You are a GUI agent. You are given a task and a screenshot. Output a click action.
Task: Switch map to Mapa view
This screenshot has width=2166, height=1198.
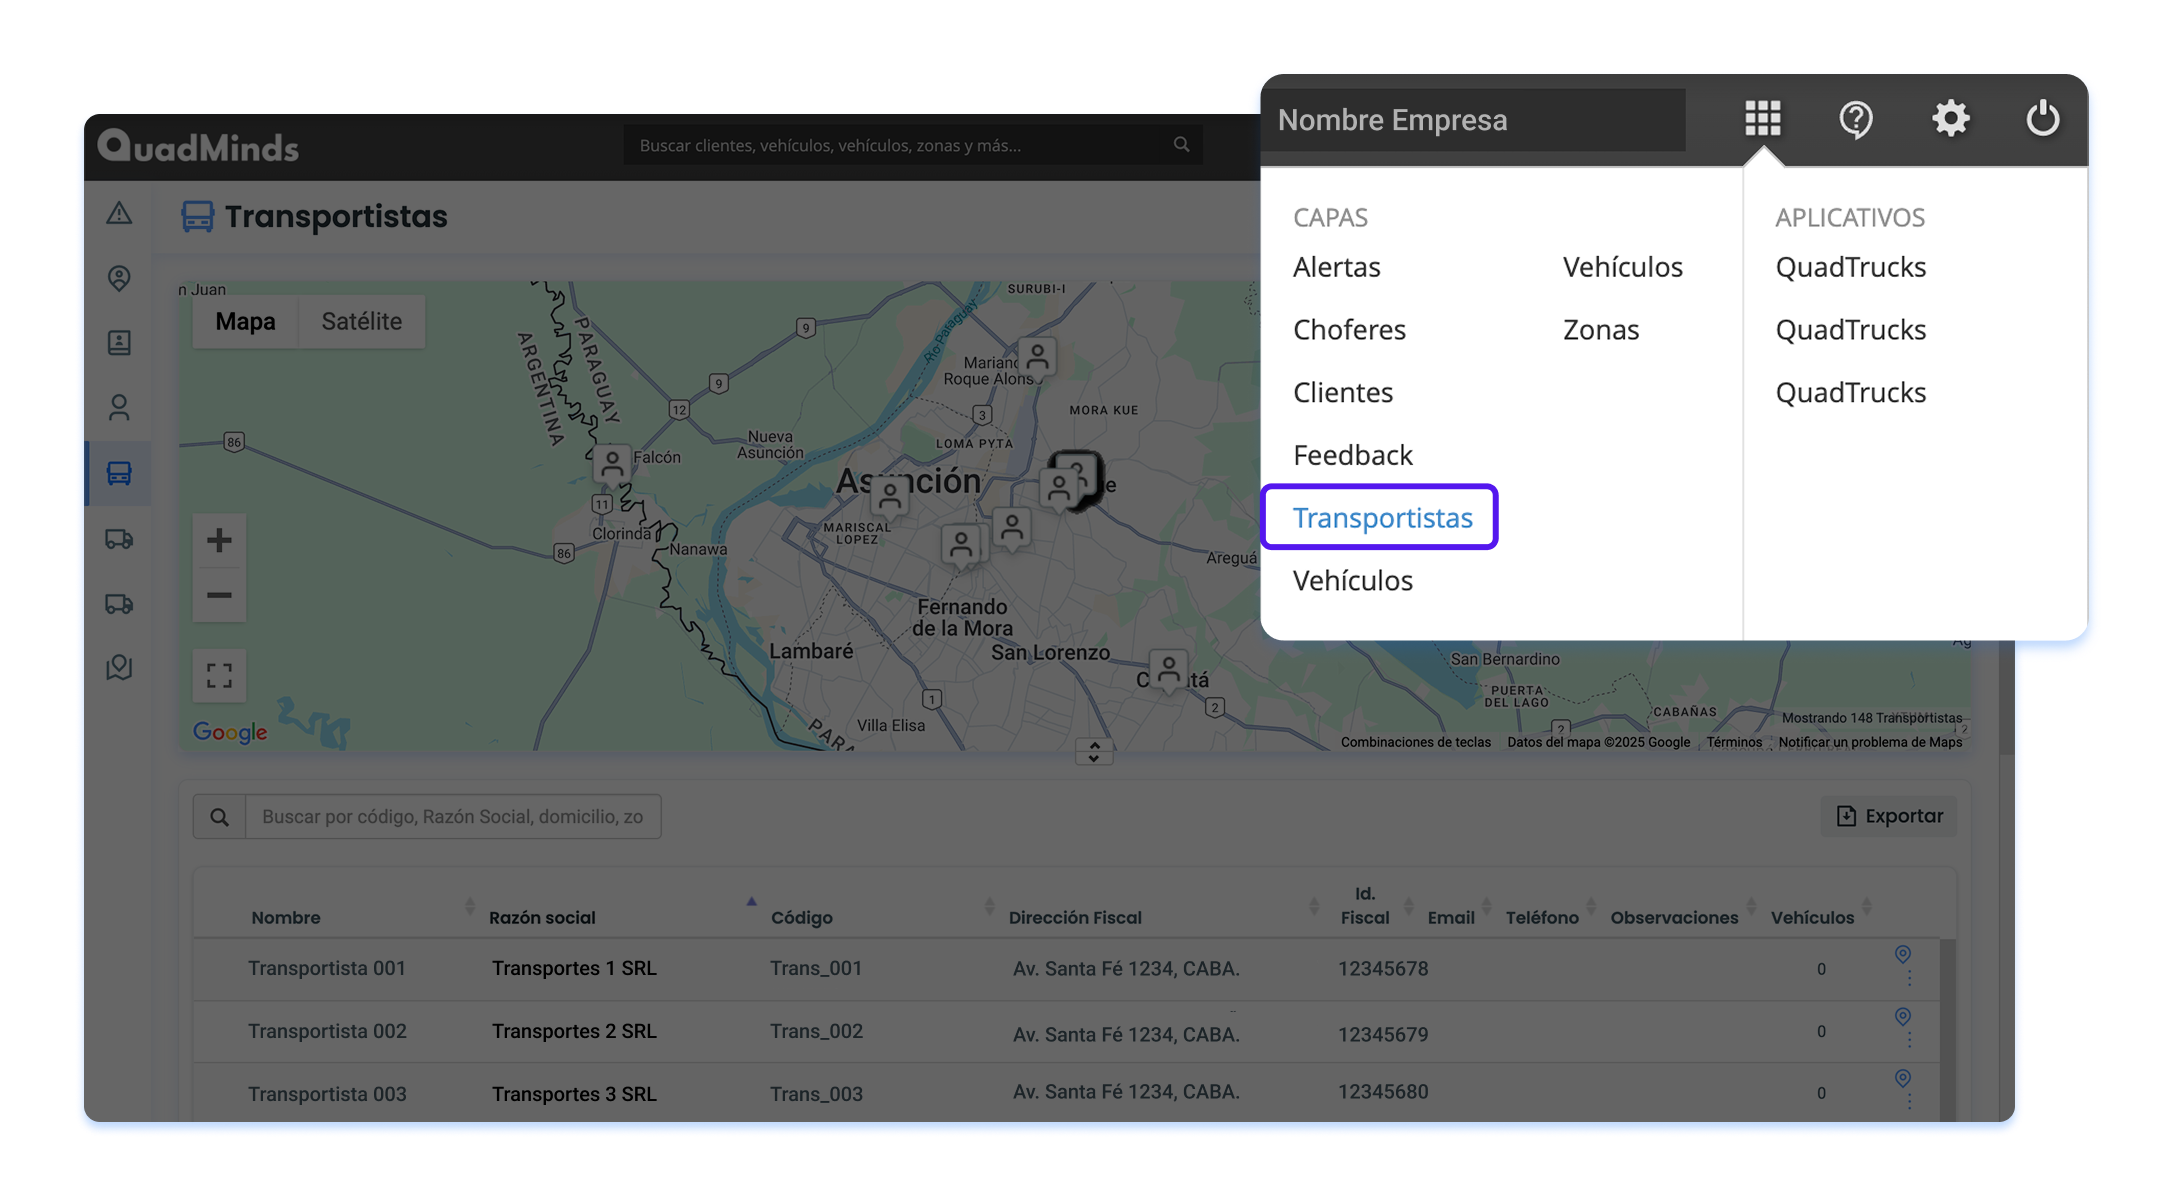coord(245,321)
